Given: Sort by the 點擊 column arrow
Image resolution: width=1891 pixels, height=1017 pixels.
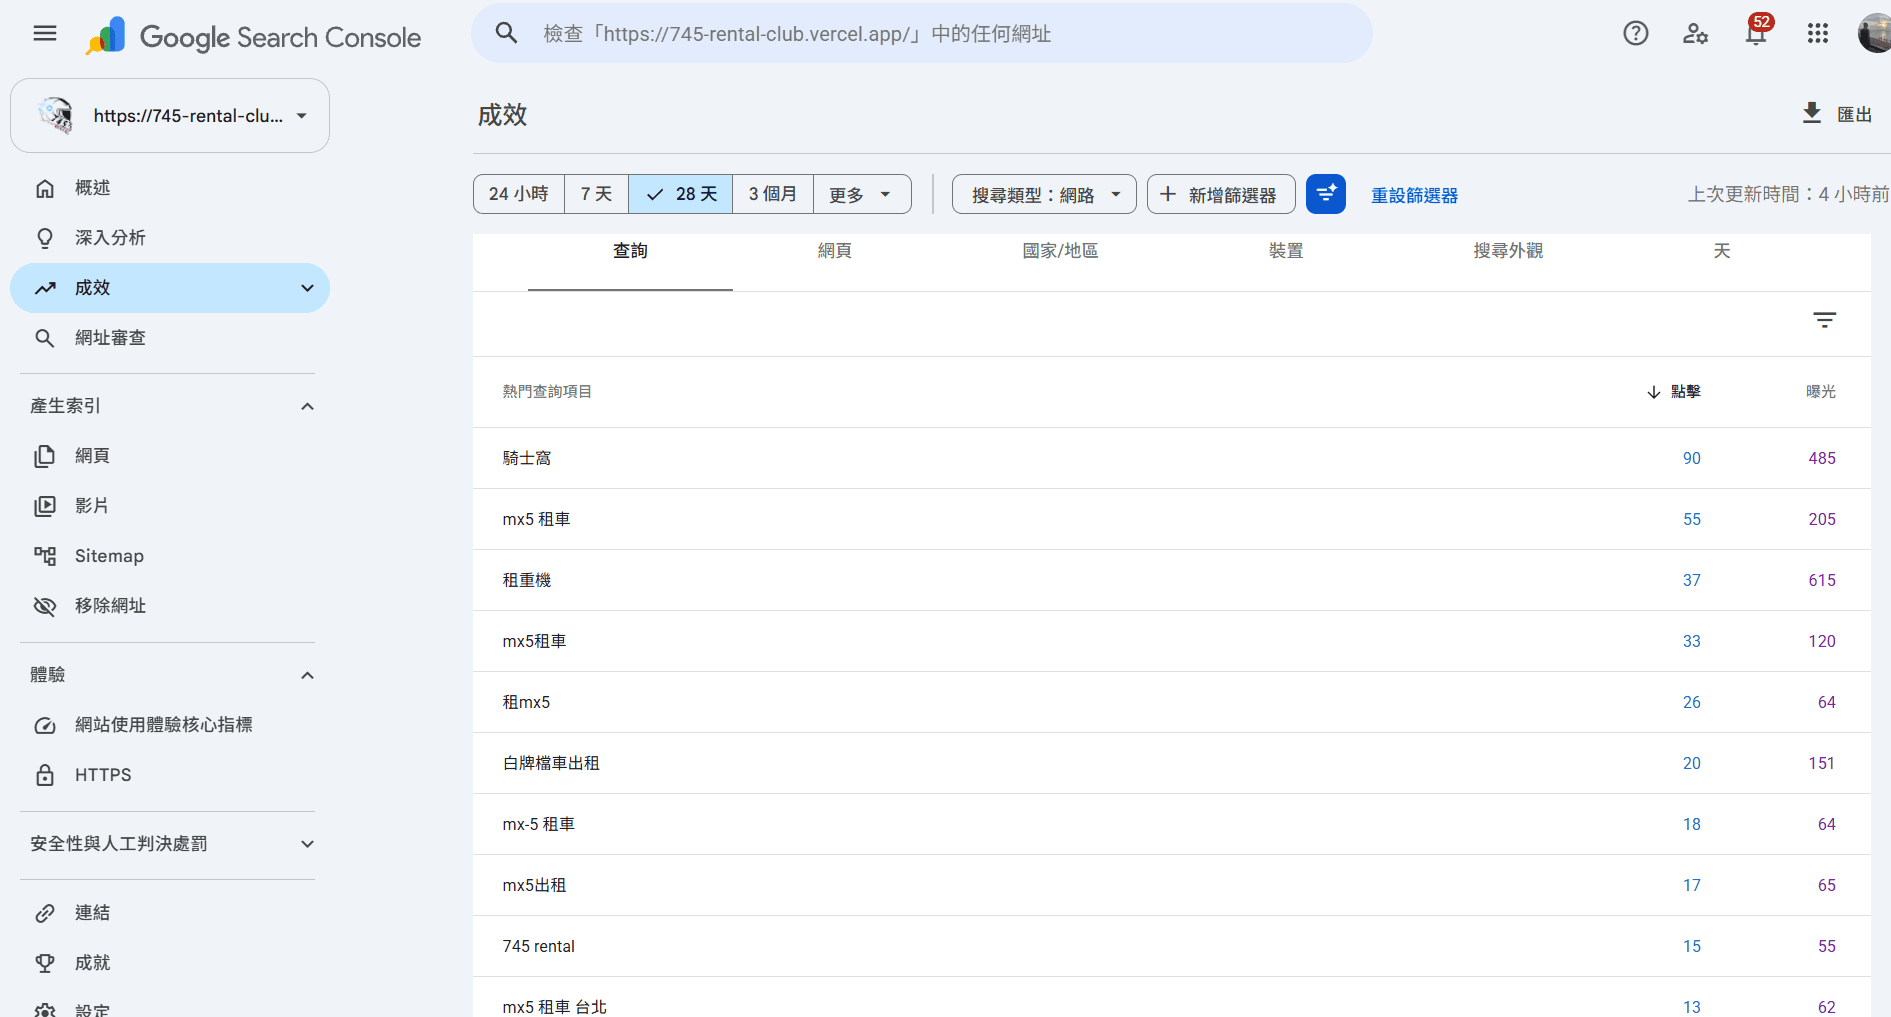Looking at the screenshot, I should (1654, 392).
